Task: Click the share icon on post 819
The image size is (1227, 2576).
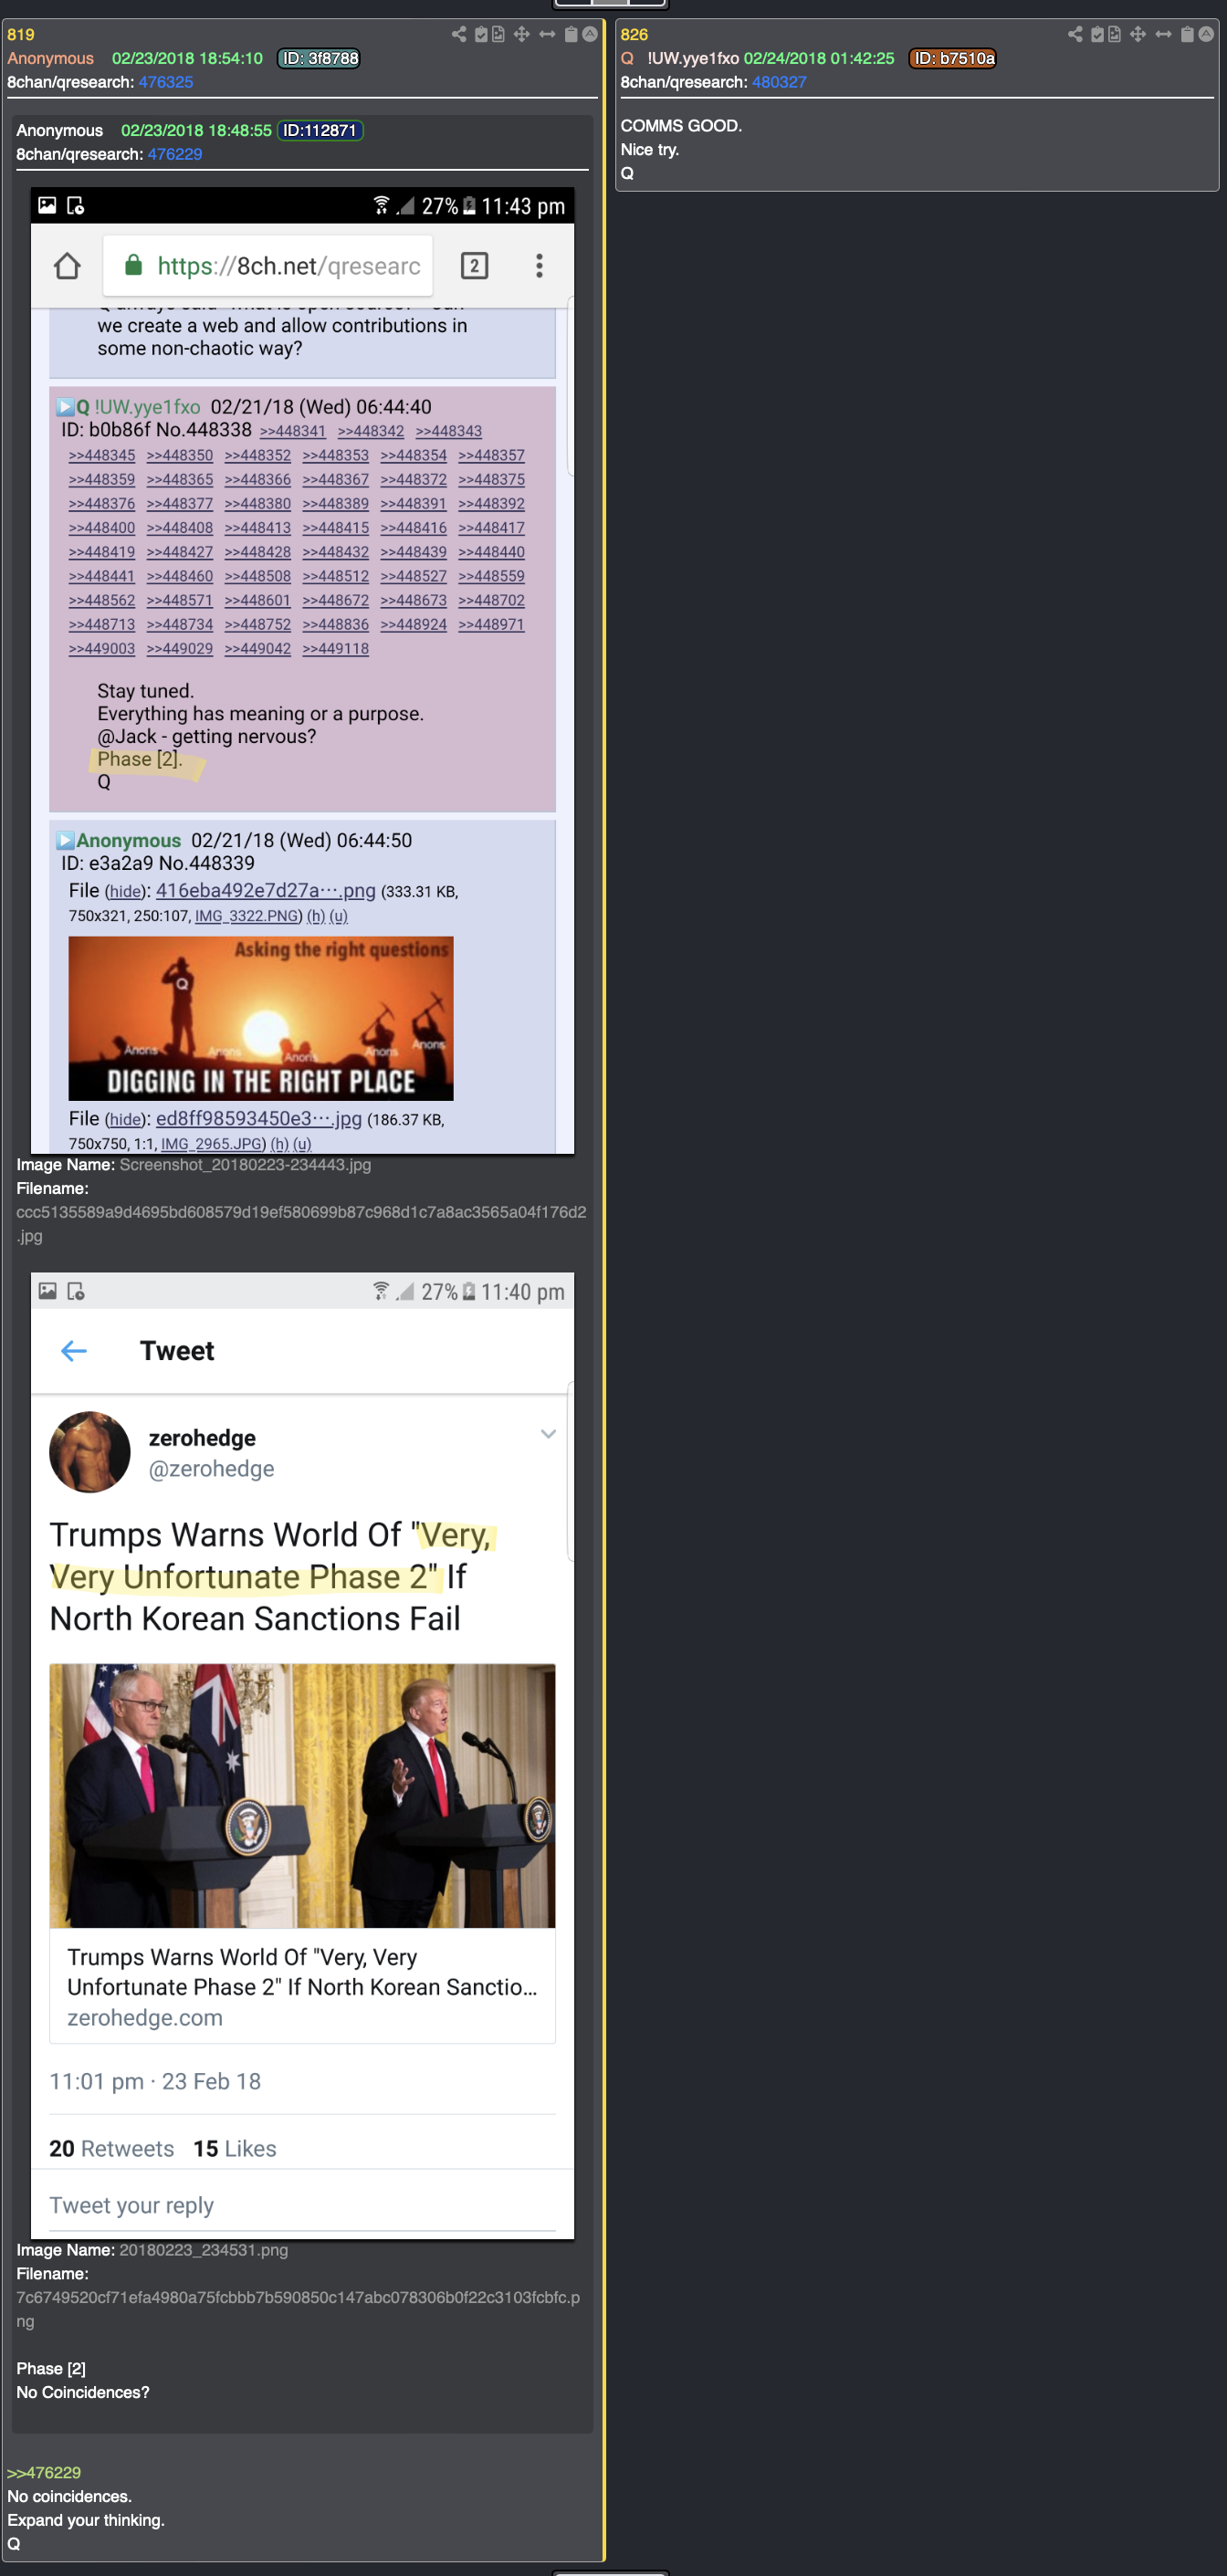Action: click(459, 34)
